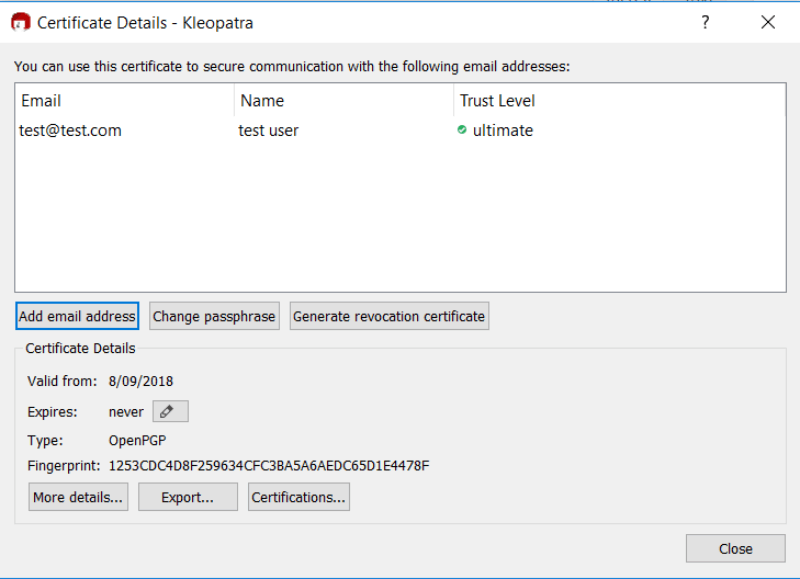Click the Certificate Details group label

80,350
